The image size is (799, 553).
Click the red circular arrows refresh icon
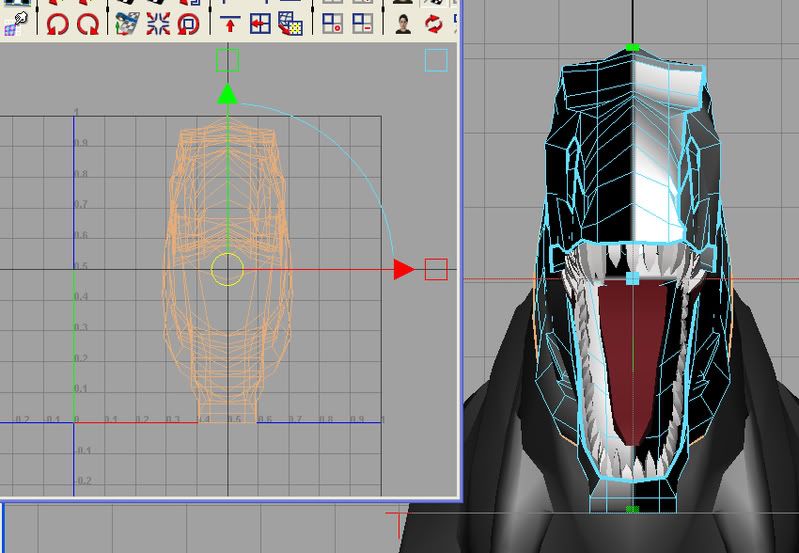pyautogui.click(x=434, y=23)
